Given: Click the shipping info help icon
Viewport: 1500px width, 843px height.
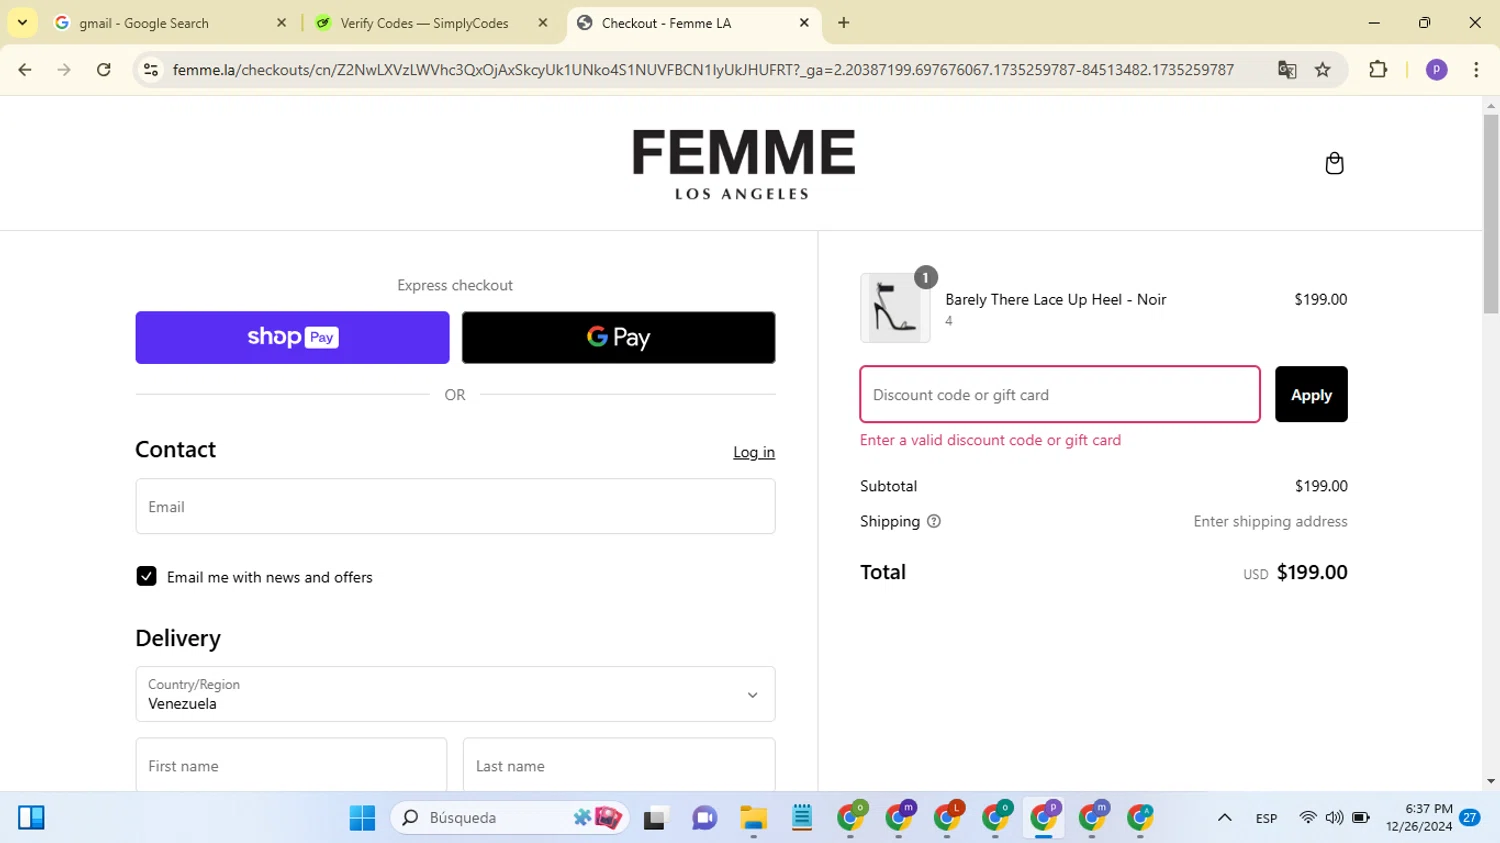Looking at the screenshot, I should click(934, 521).
